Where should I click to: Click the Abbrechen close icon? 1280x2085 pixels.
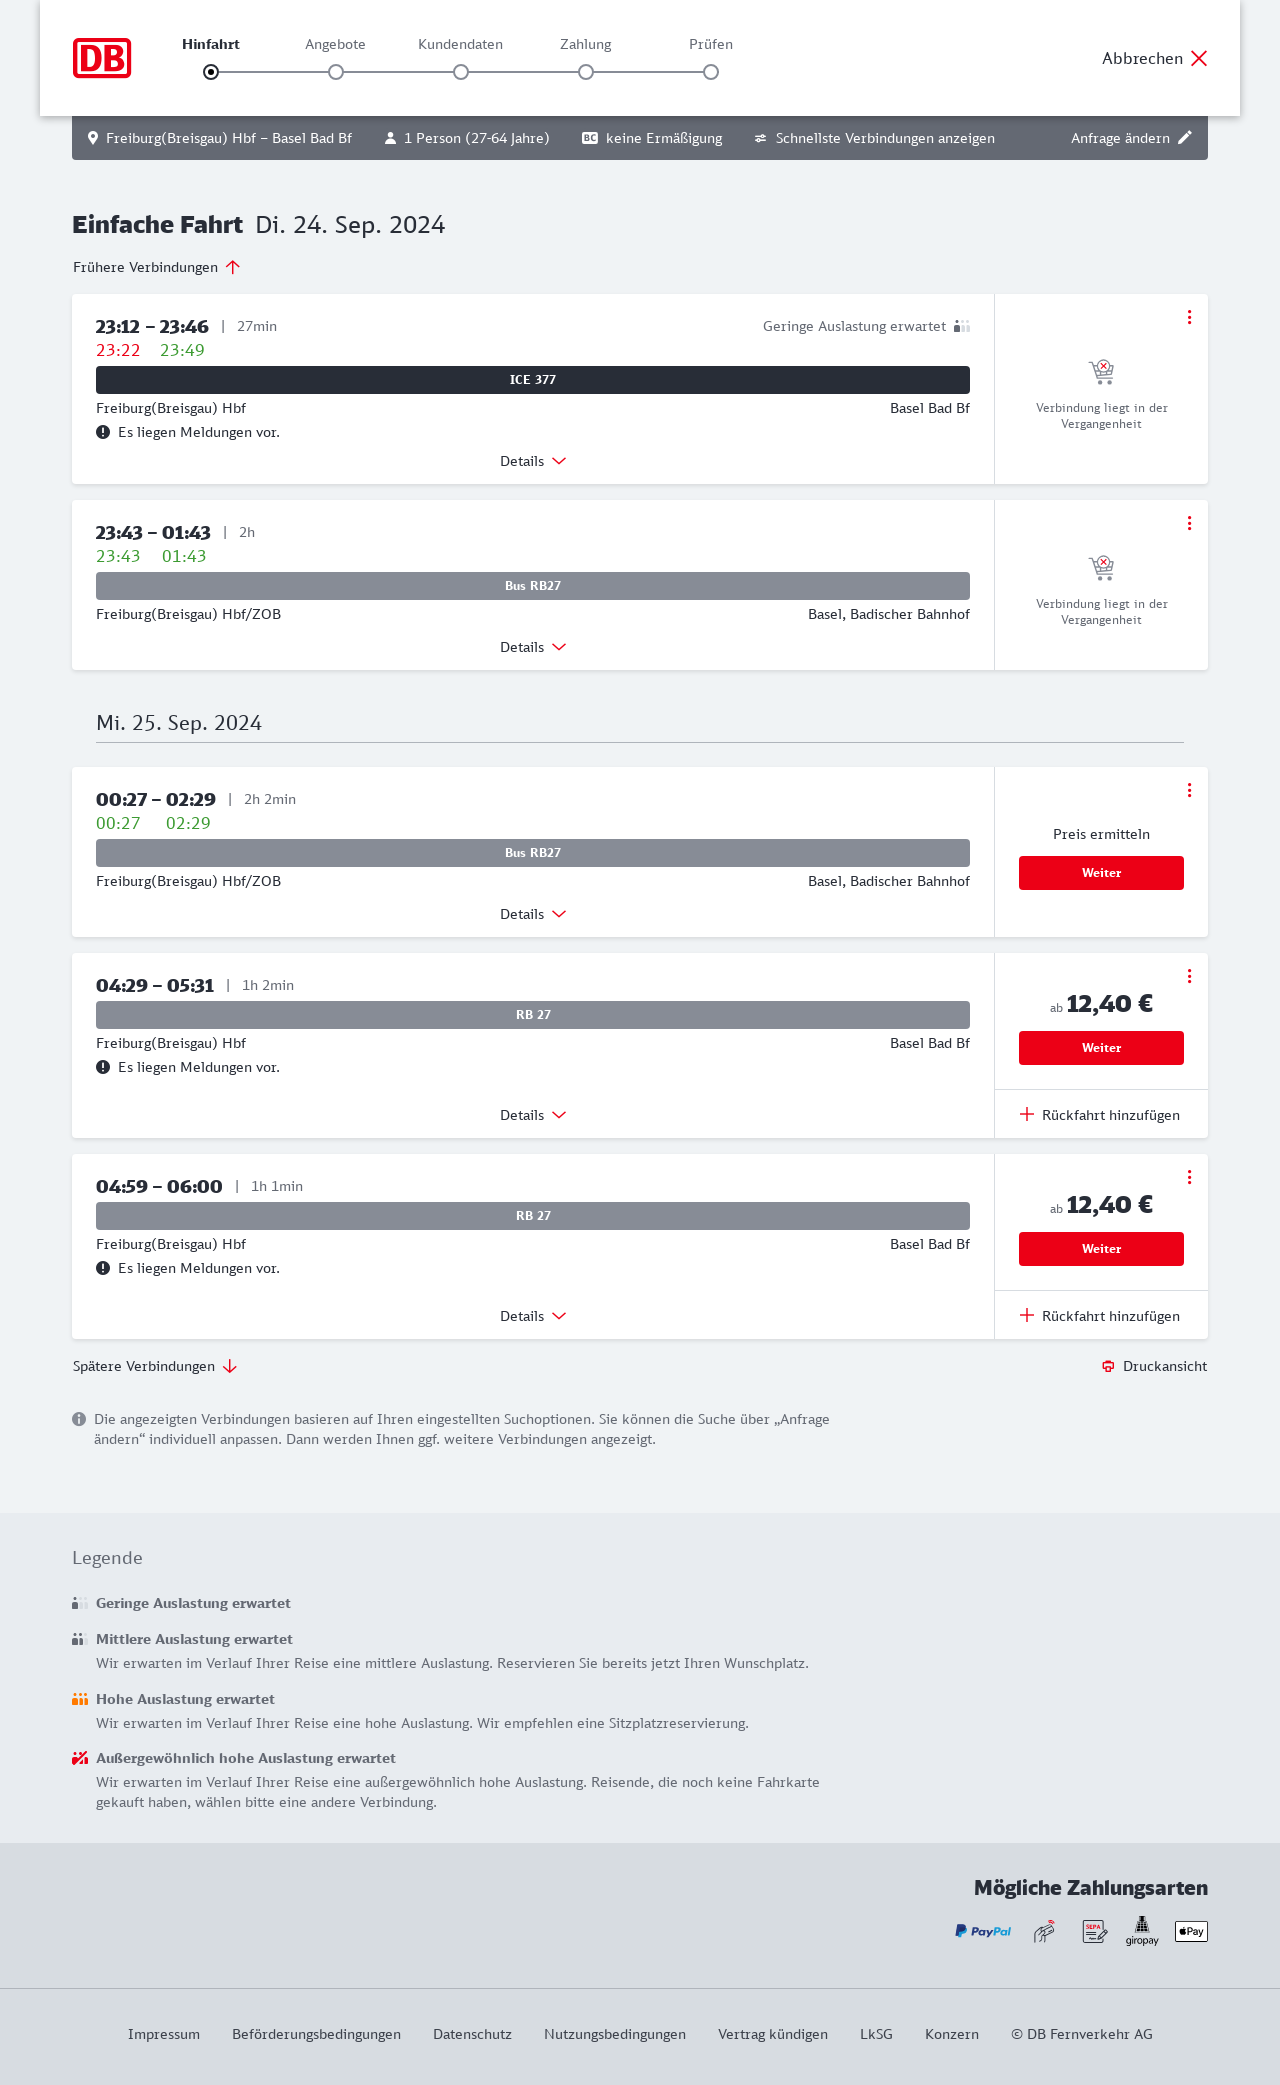tap(1199, 58)
